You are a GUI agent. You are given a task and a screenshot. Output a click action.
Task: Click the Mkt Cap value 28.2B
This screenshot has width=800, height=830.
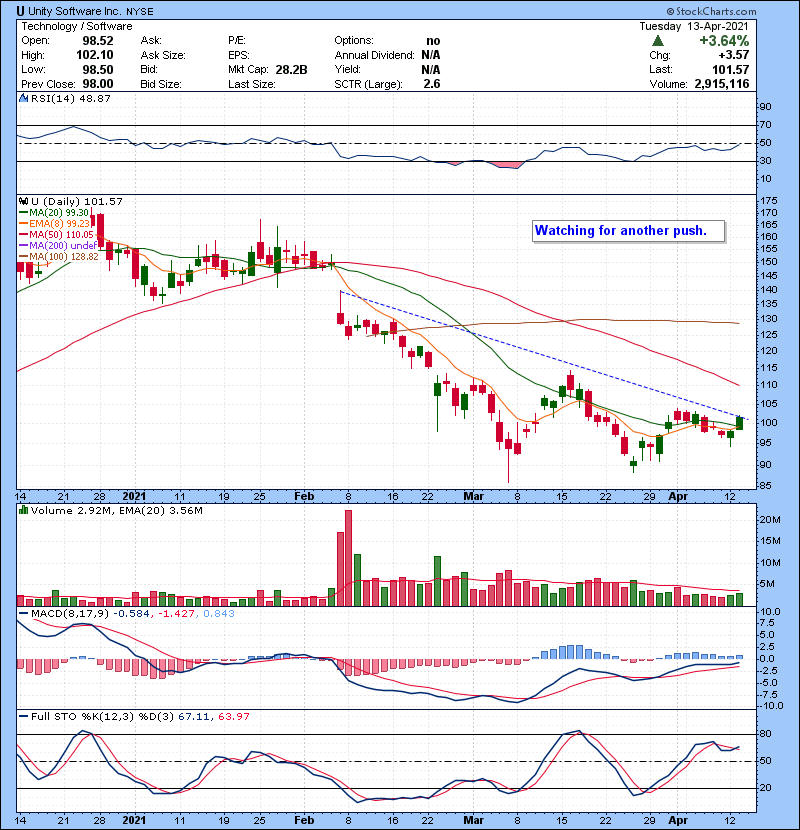point(291,69)
